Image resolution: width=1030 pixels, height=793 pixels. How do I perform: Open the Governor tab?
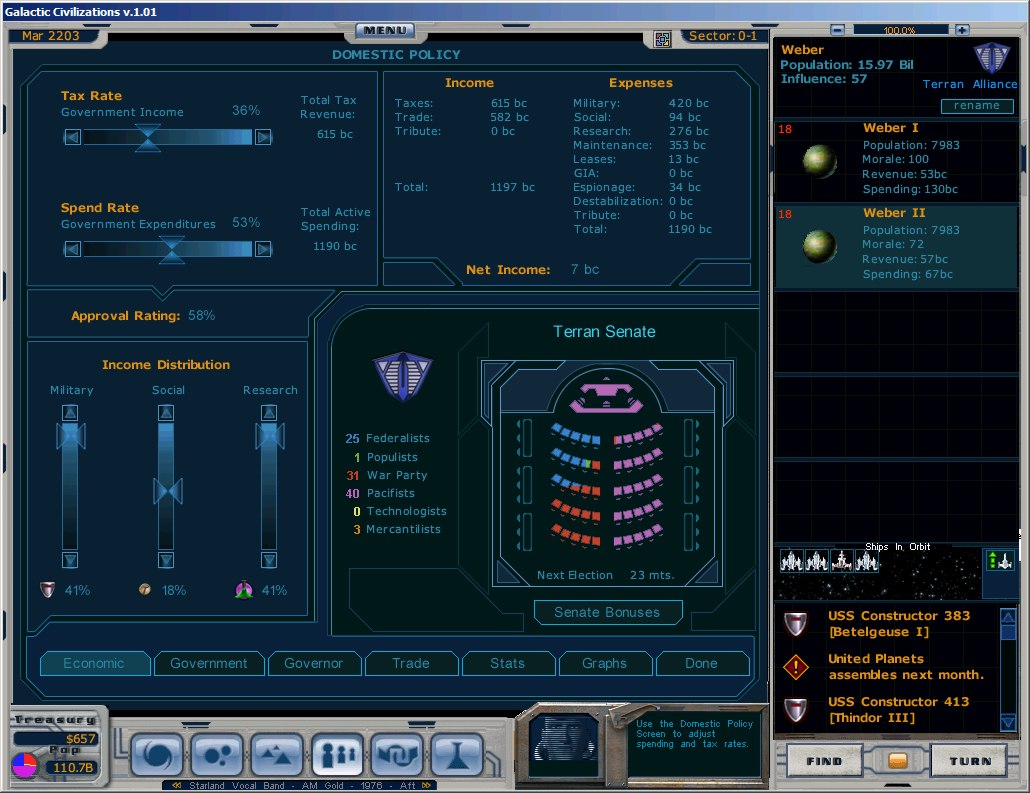pyautogui.click(x=313, y=664)
